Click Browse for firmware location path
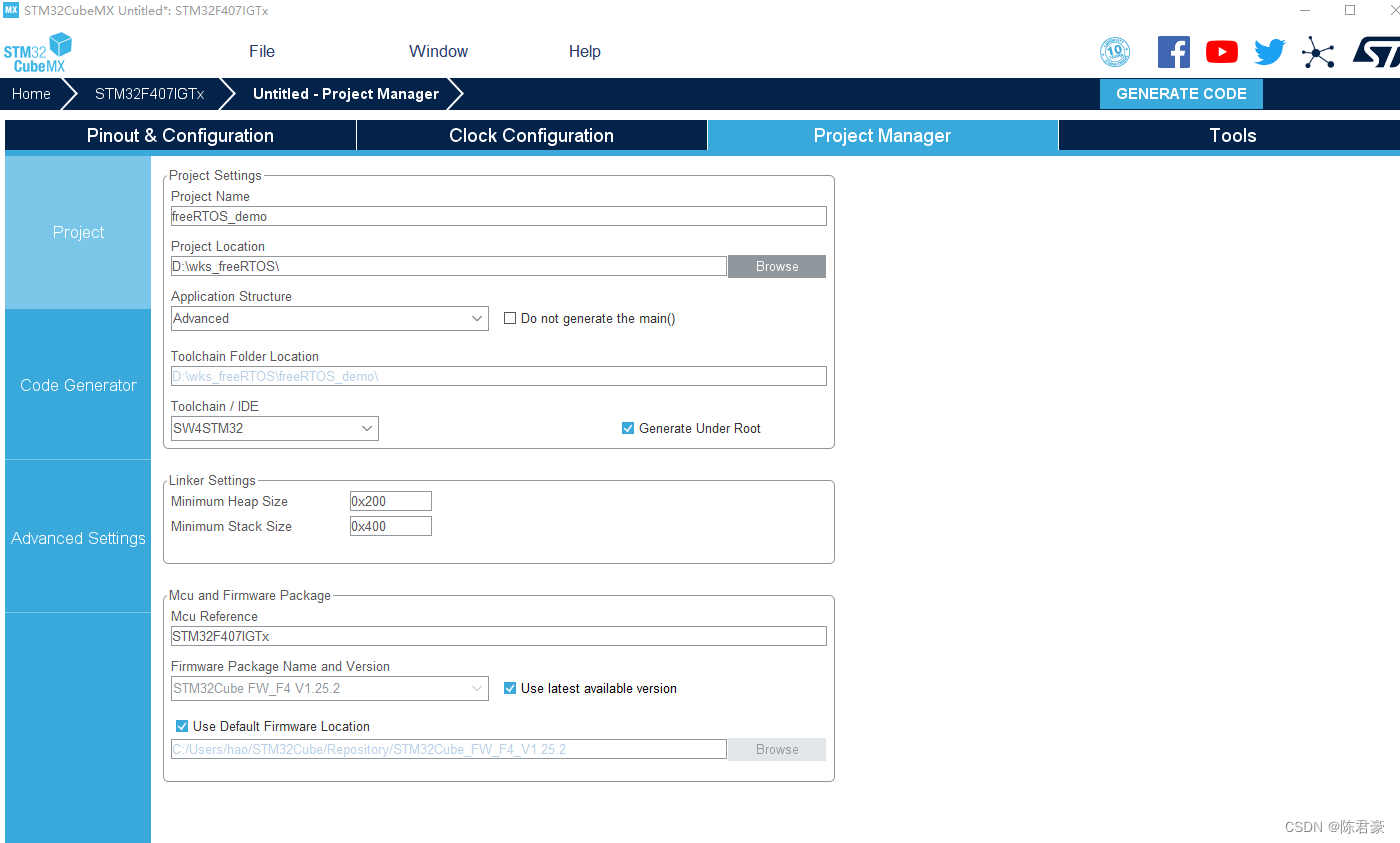 click(777, 749)
